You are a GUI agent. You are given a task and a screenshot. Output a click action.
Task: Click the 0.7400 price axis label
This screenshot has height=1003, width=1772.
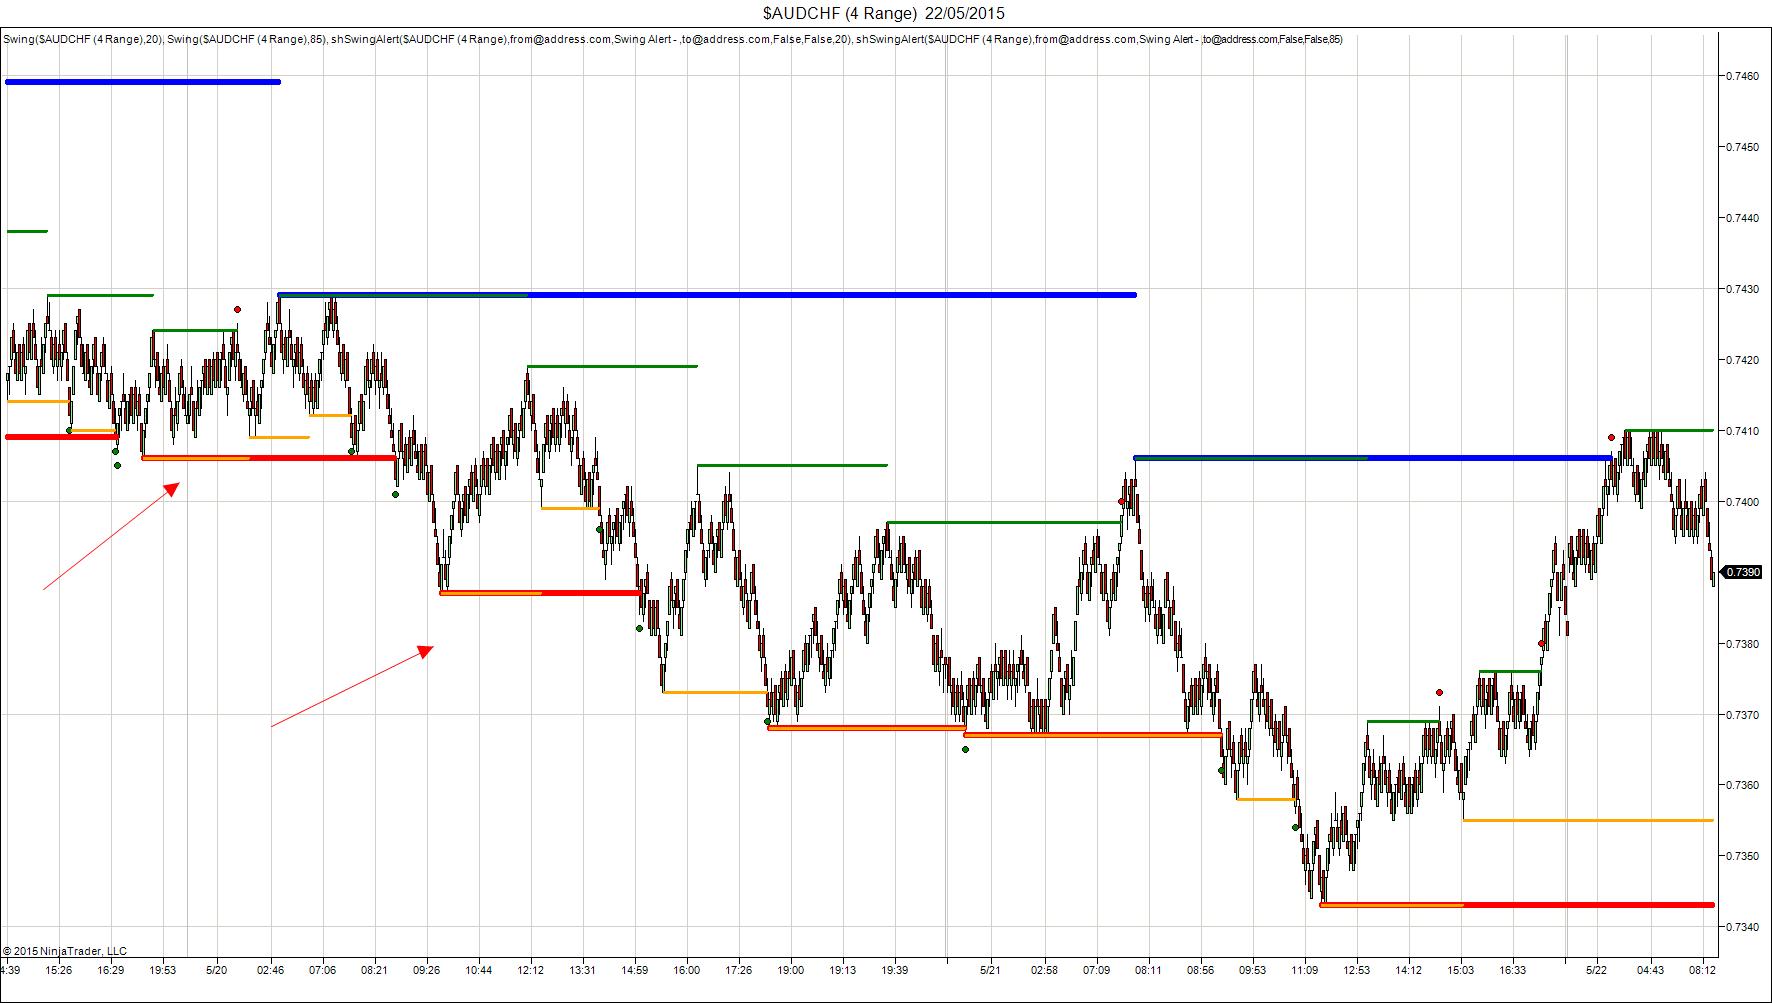coord(1743,502)
